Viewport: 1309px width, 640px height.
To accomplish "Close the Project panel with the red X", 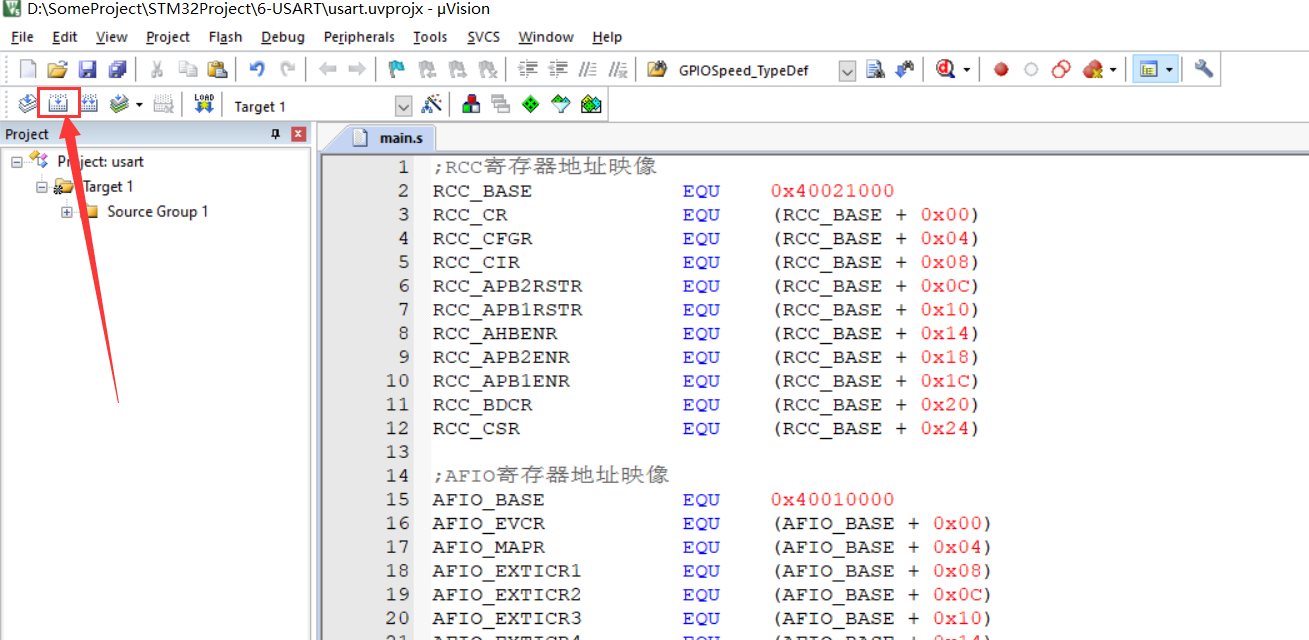I will click(x=298, y=134).
